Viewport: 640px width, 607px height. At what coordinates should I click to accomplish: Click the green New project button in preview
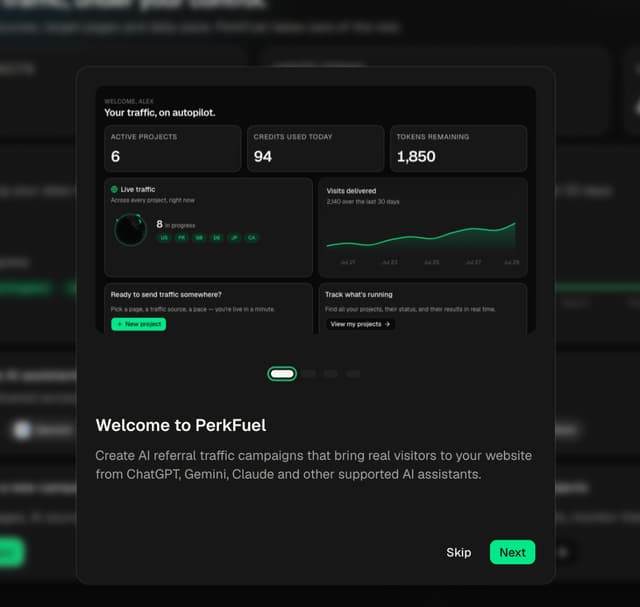(139, 324)
